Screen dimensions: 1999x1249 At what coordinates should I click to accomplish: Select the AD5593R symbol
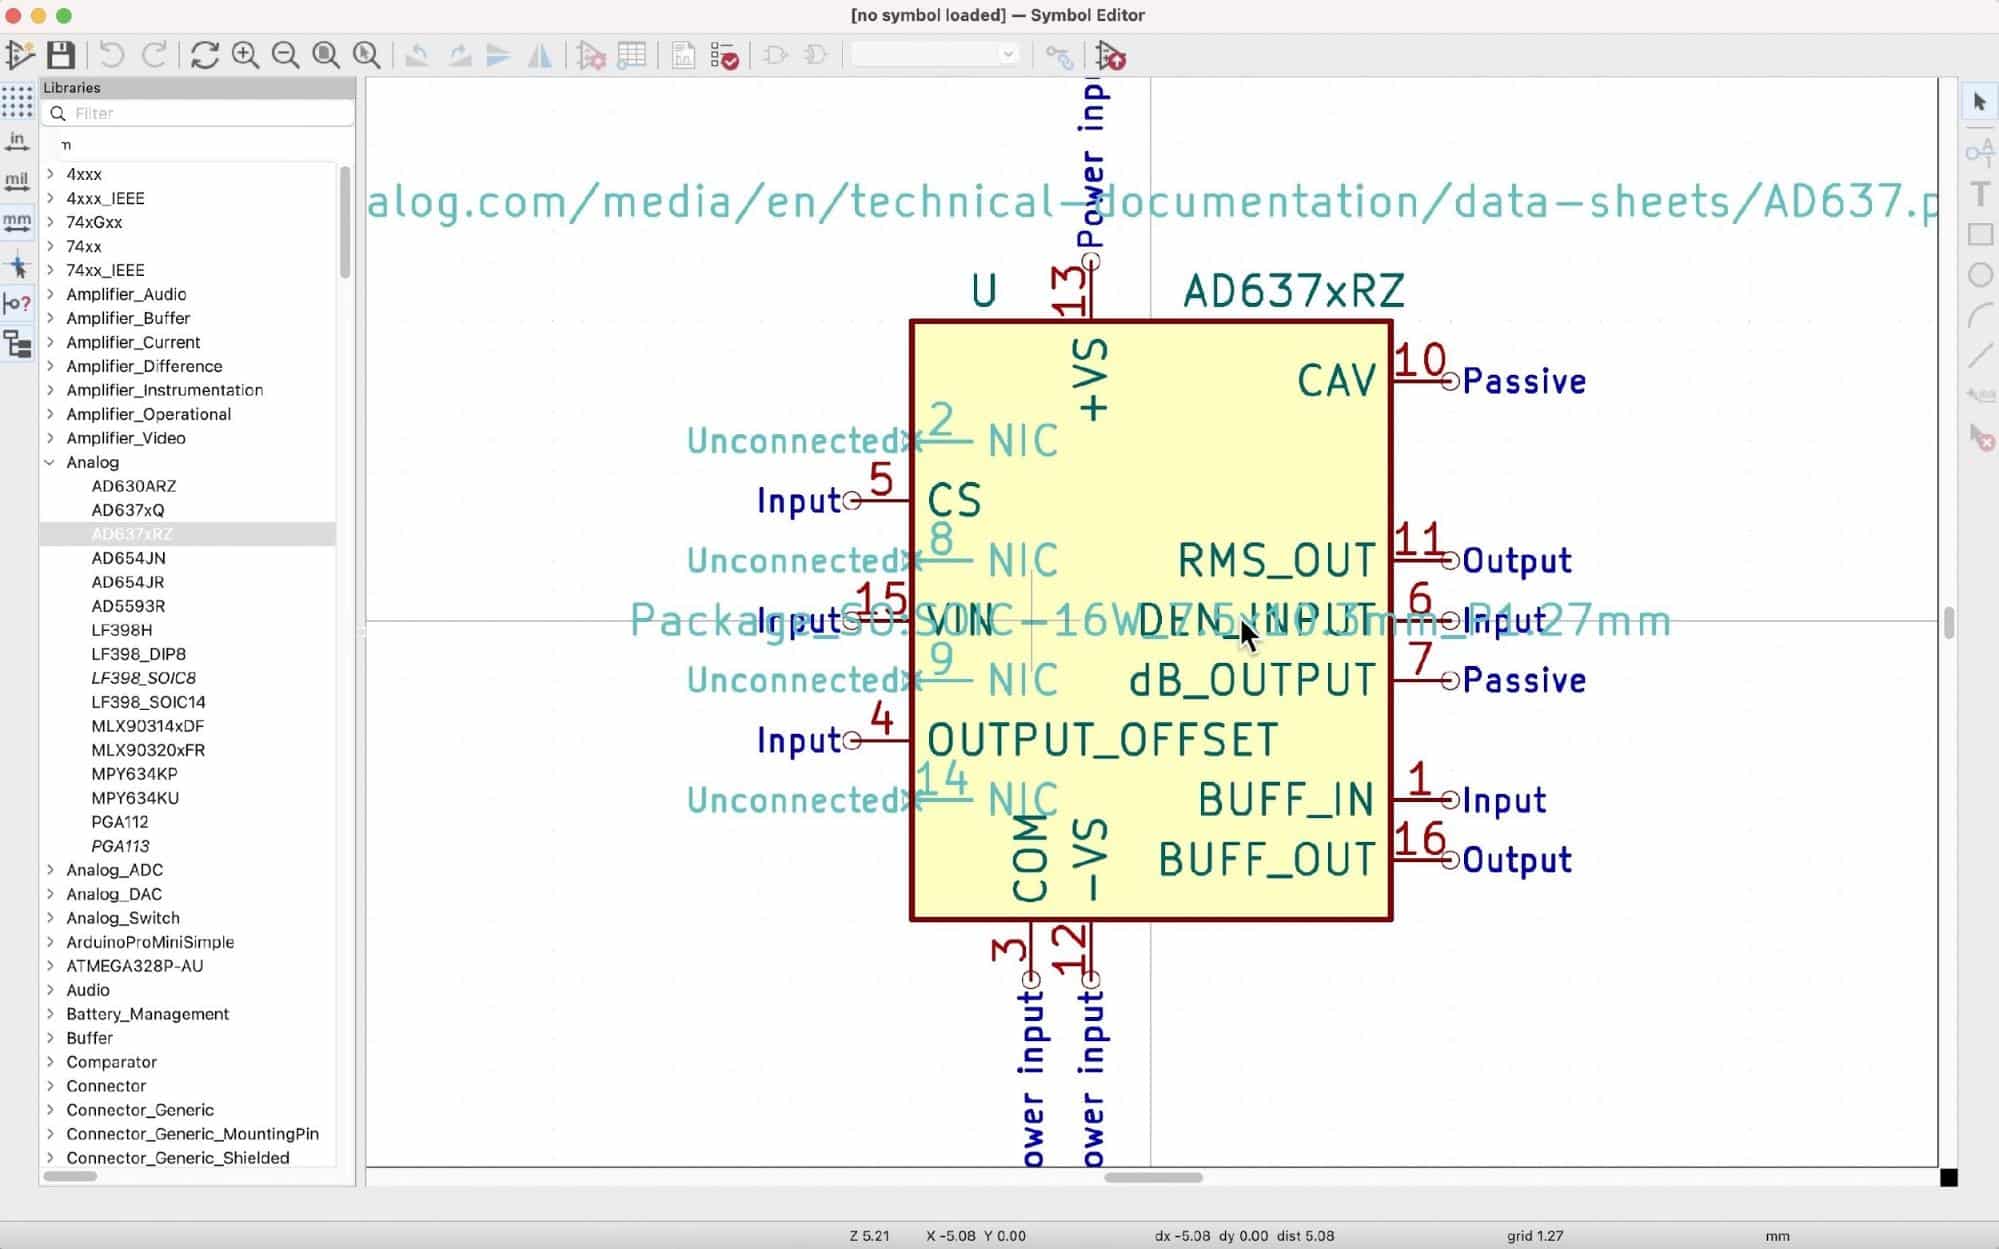pos(128,606)
